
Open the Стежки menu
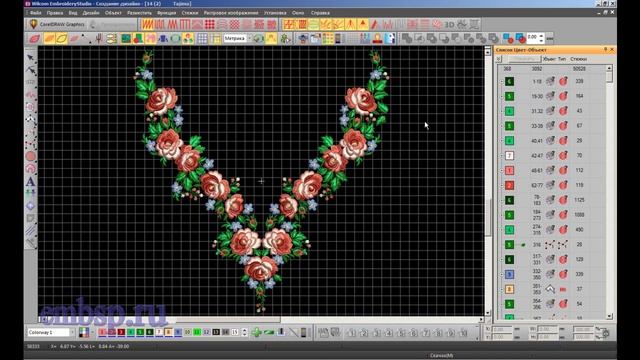click(190, 13)
